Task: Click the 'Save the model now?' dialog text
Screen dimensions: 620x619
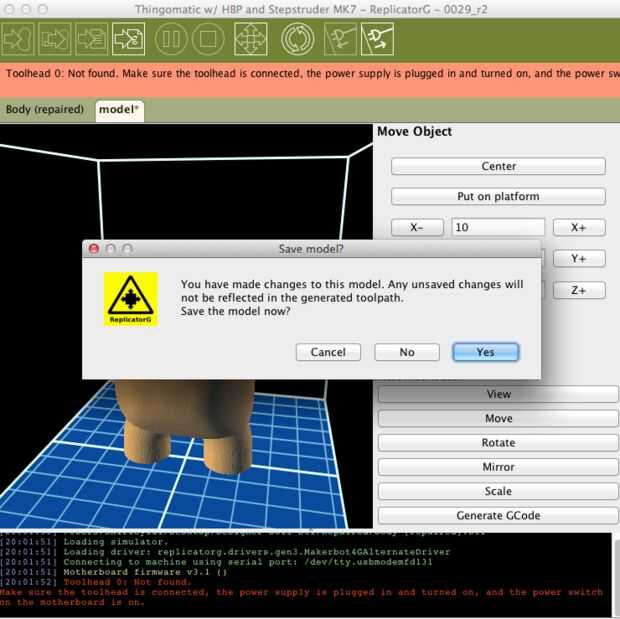Action: tap(236, 311)
